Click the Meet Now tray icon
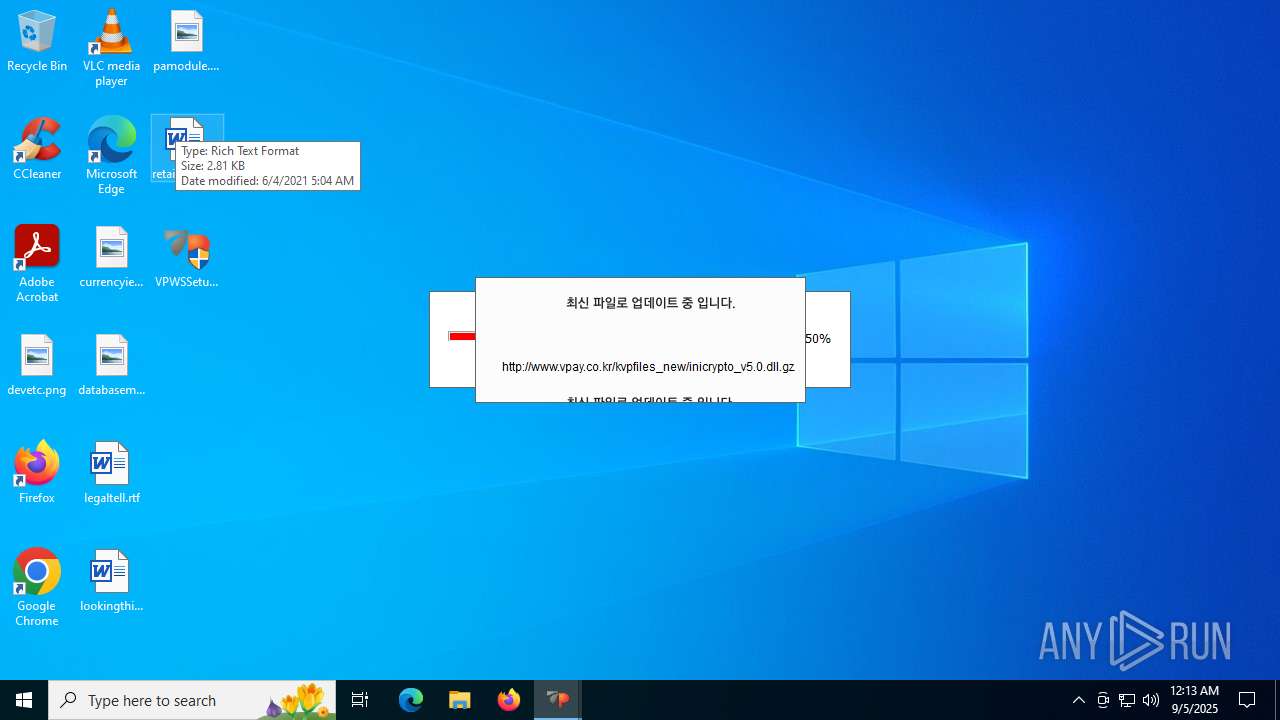 pyautogui.click(x=1103, y=700)
